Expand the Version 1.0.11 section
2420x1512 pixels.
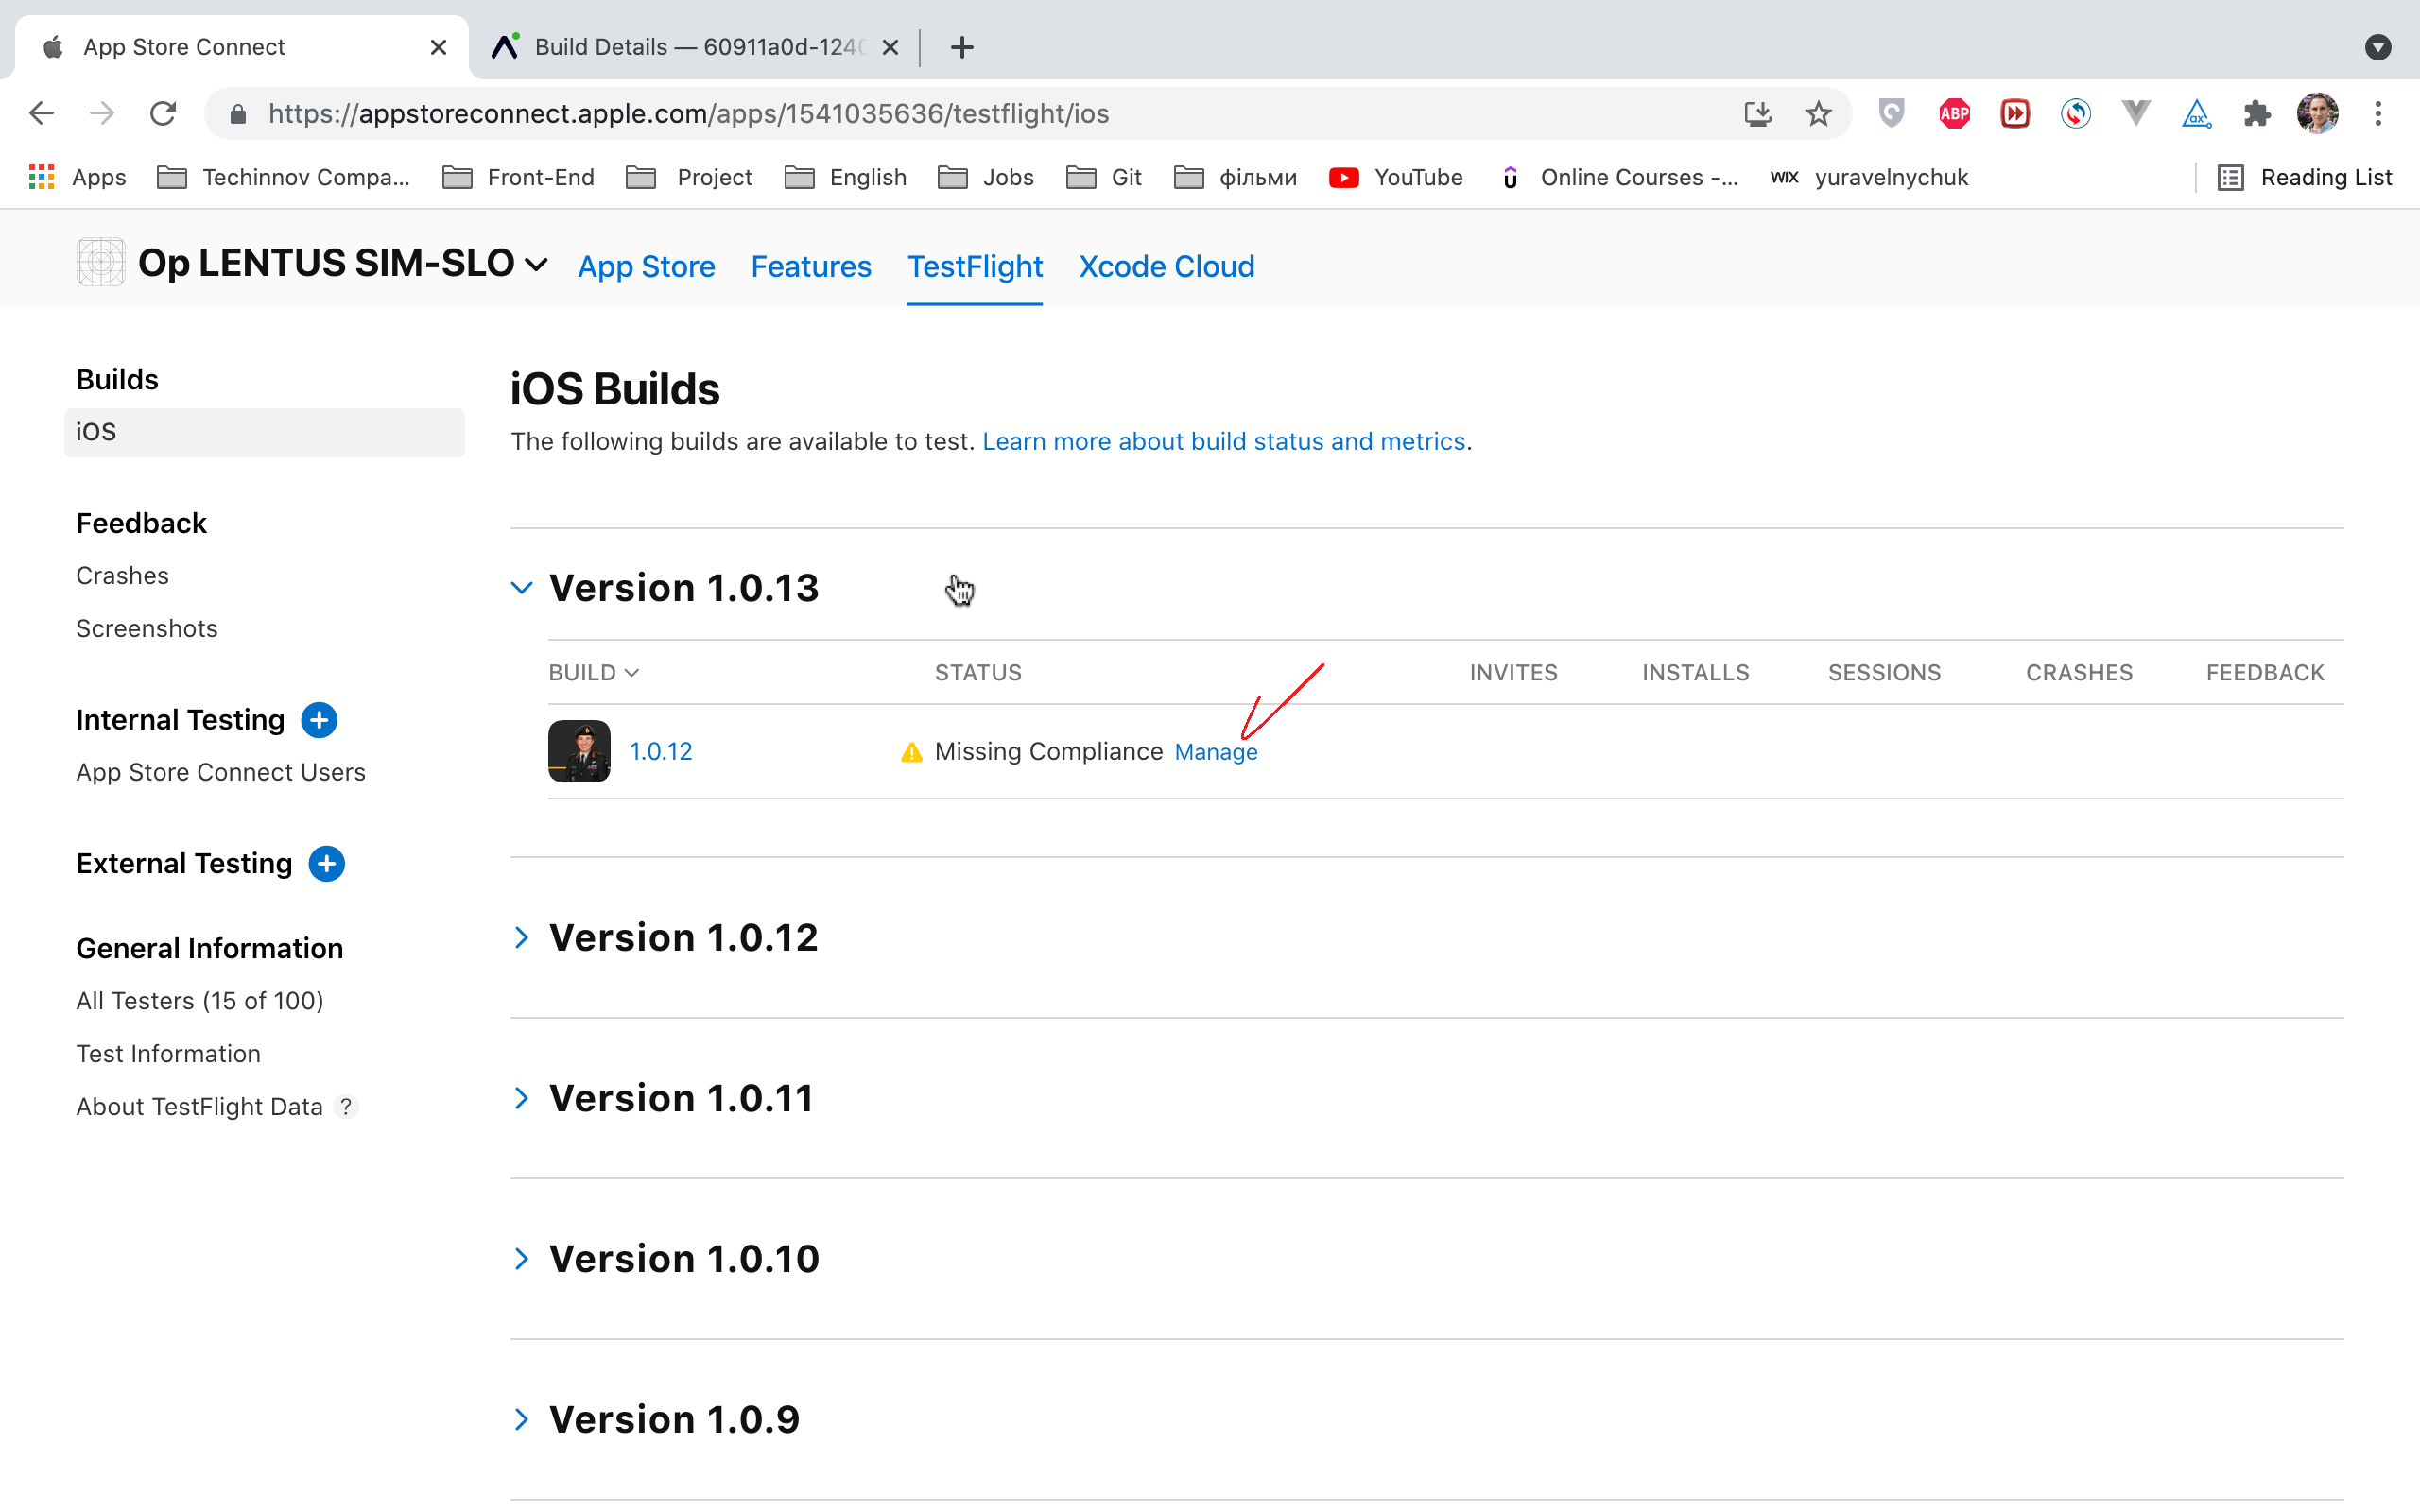tap(522, 1098)
